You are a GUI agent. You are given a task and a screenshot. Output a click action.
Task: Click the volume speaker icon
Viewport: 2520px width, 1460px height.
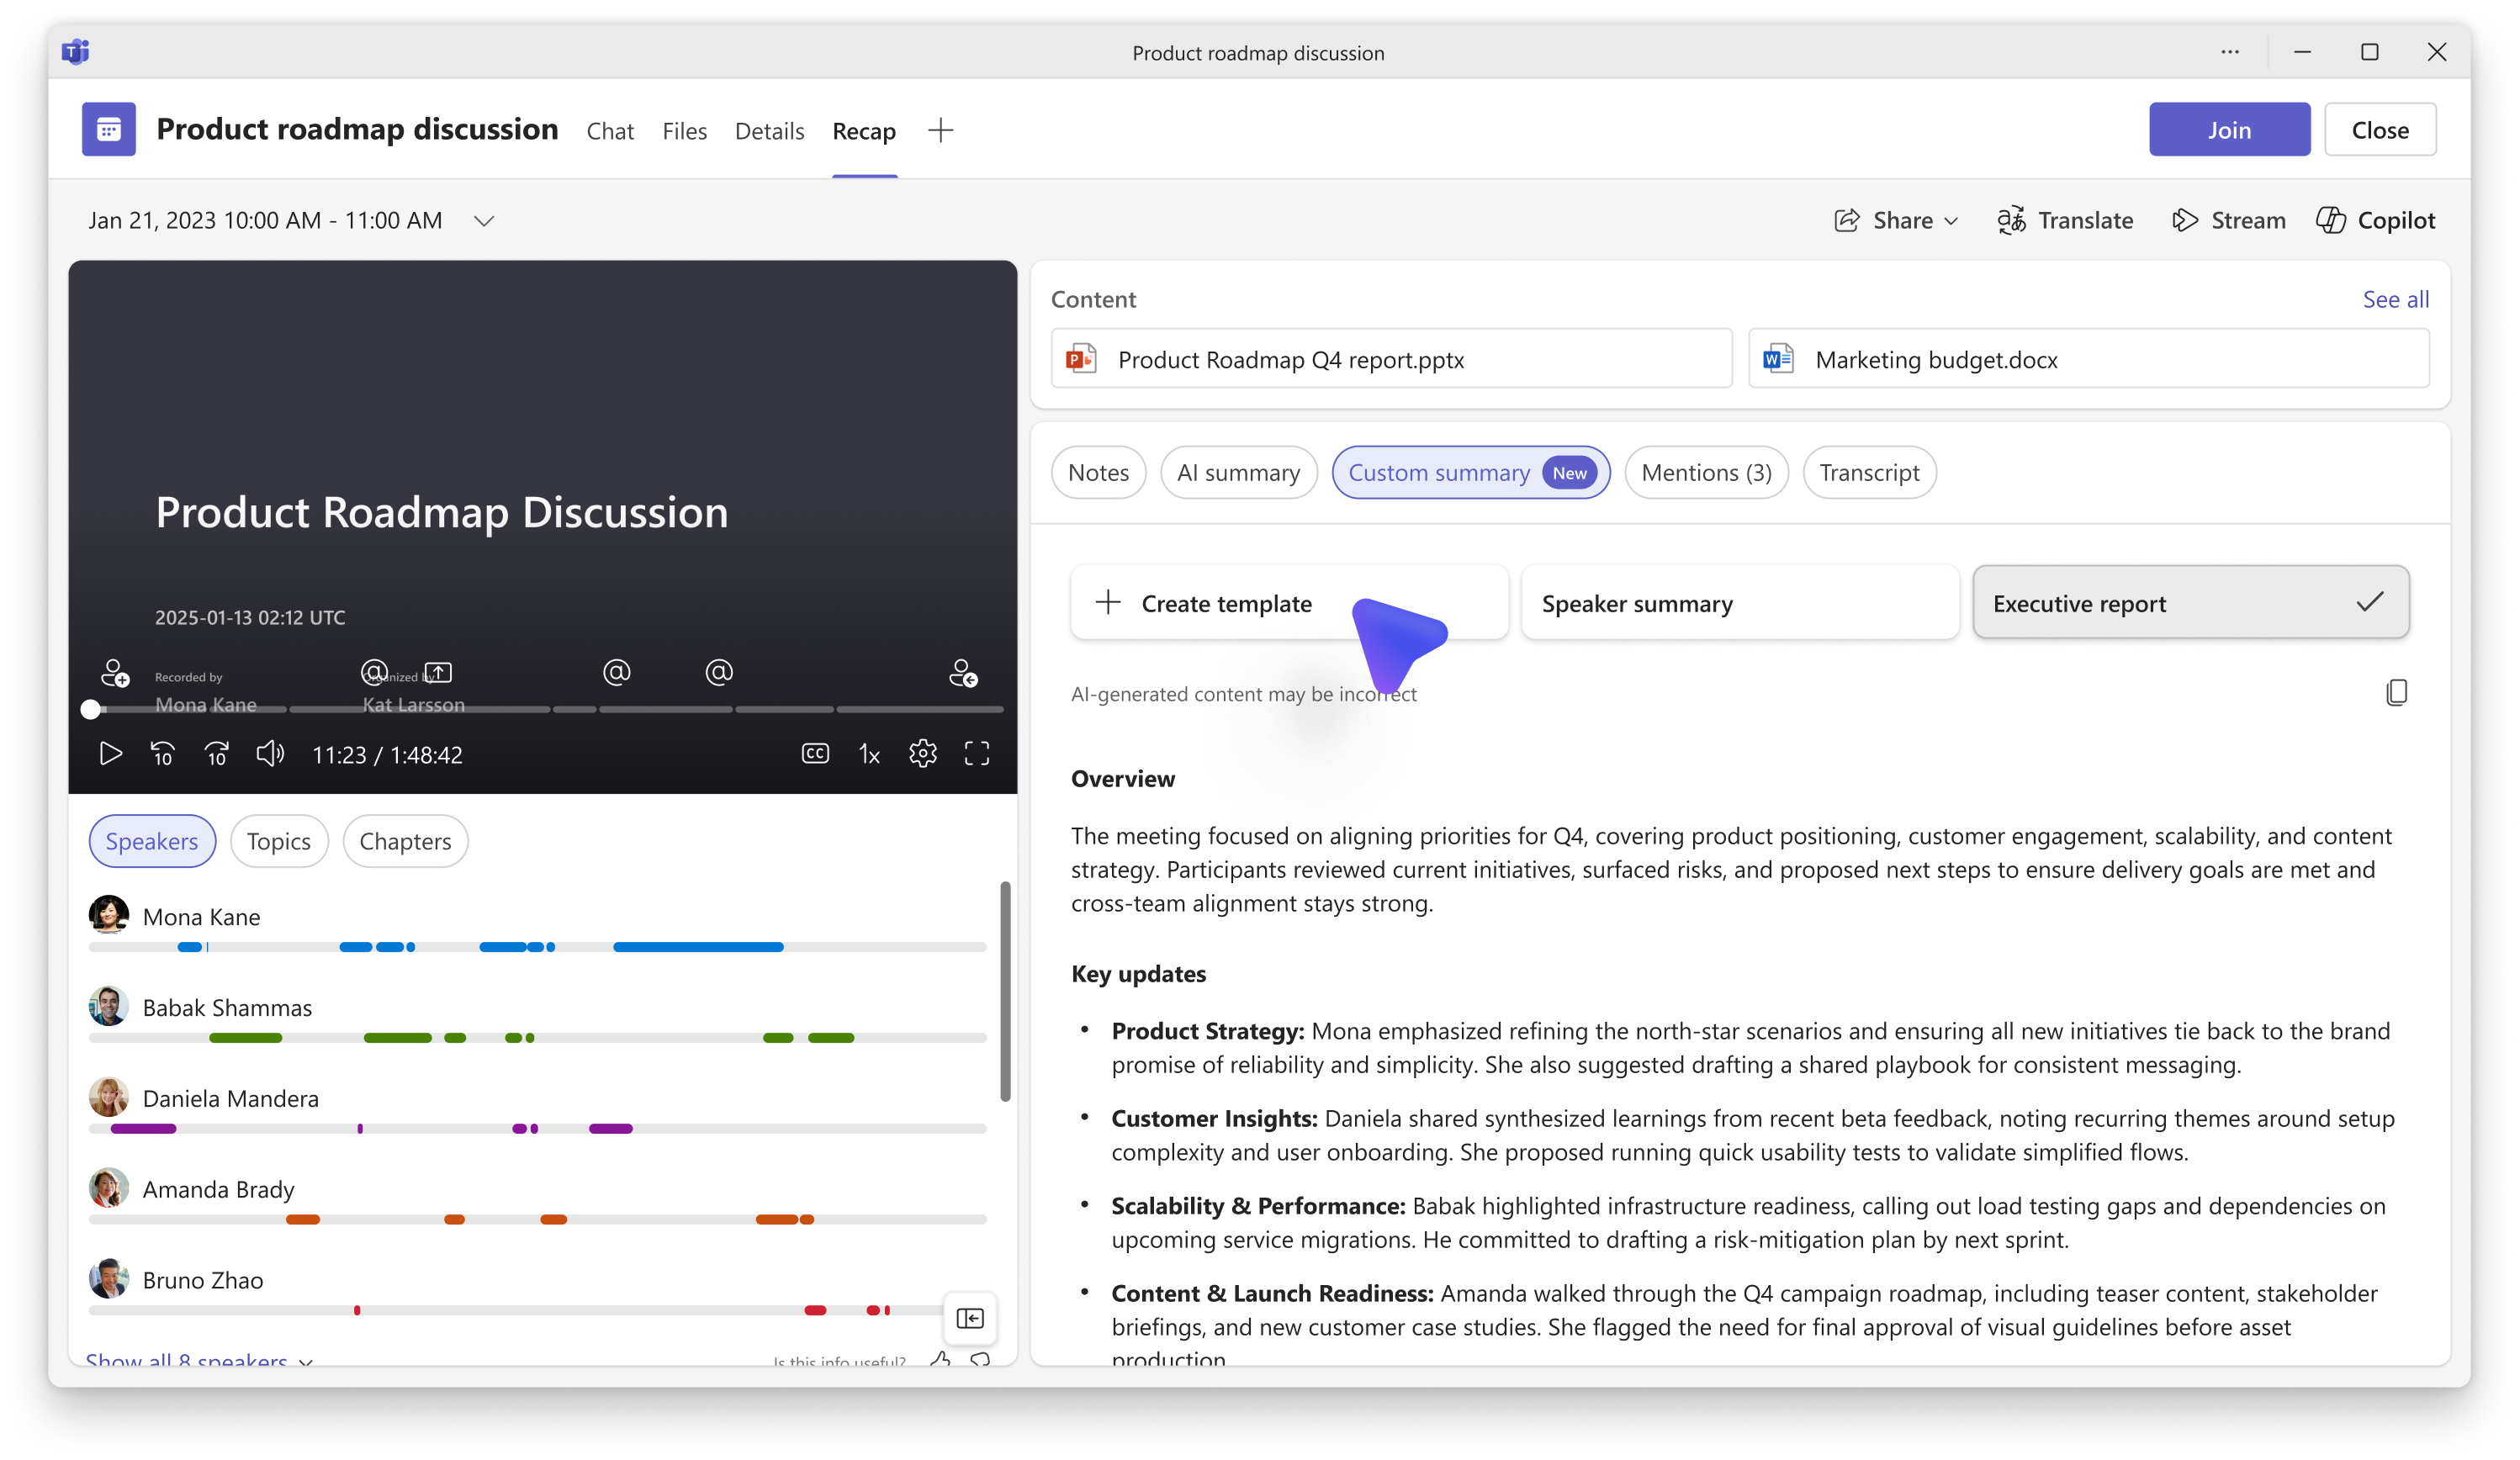click(270, 754)
